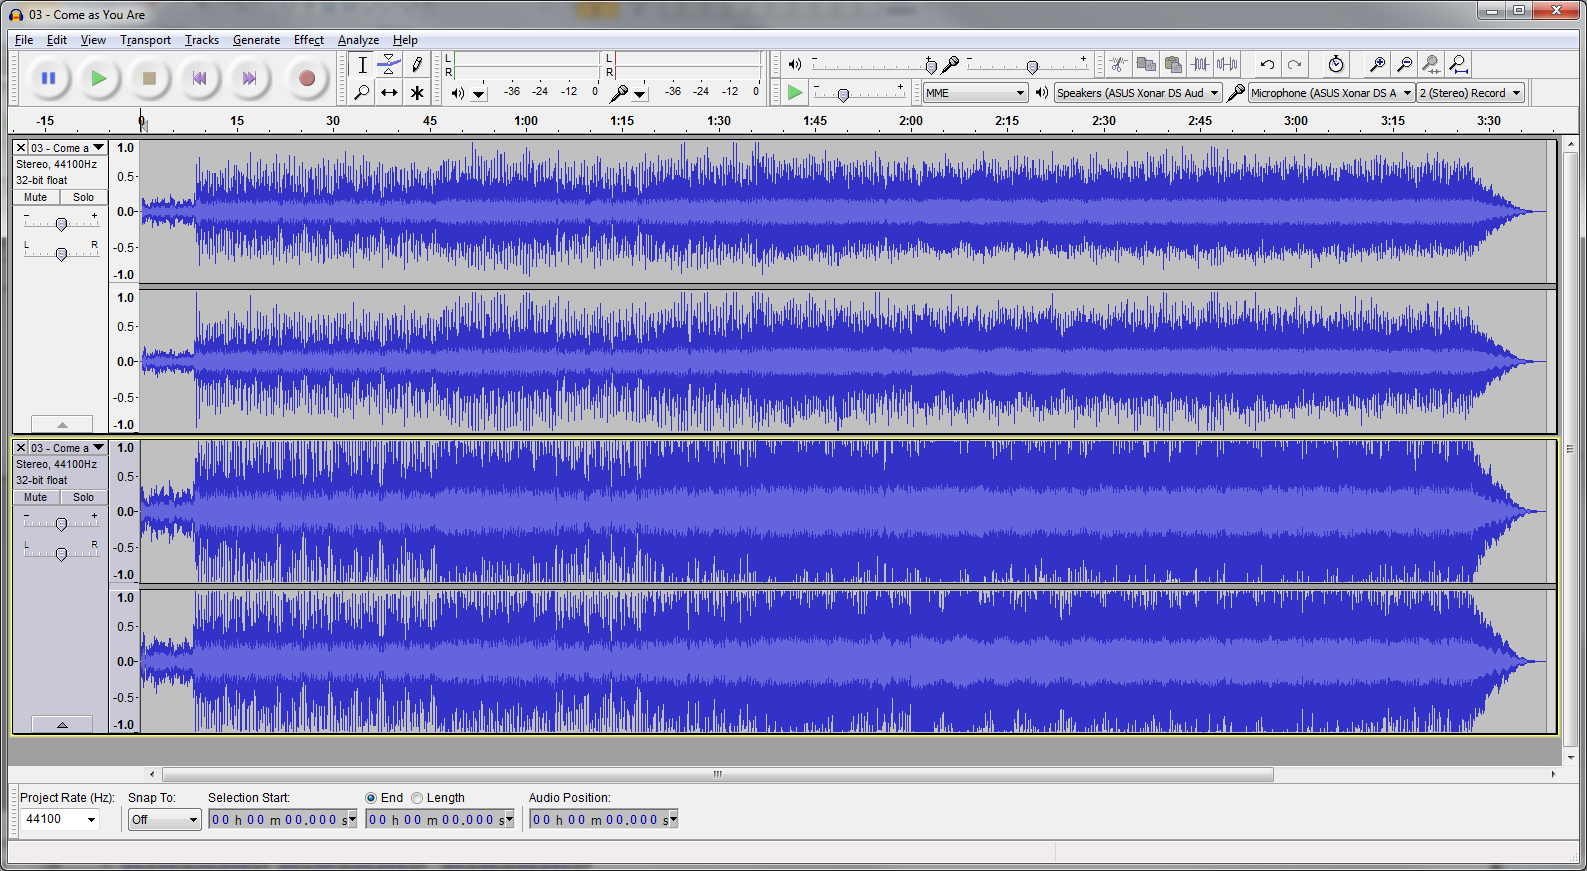This screenshot has height=871, width=1587.
Task: Select the Draw (pencil) tool
Action: click(x=417, y=65)
